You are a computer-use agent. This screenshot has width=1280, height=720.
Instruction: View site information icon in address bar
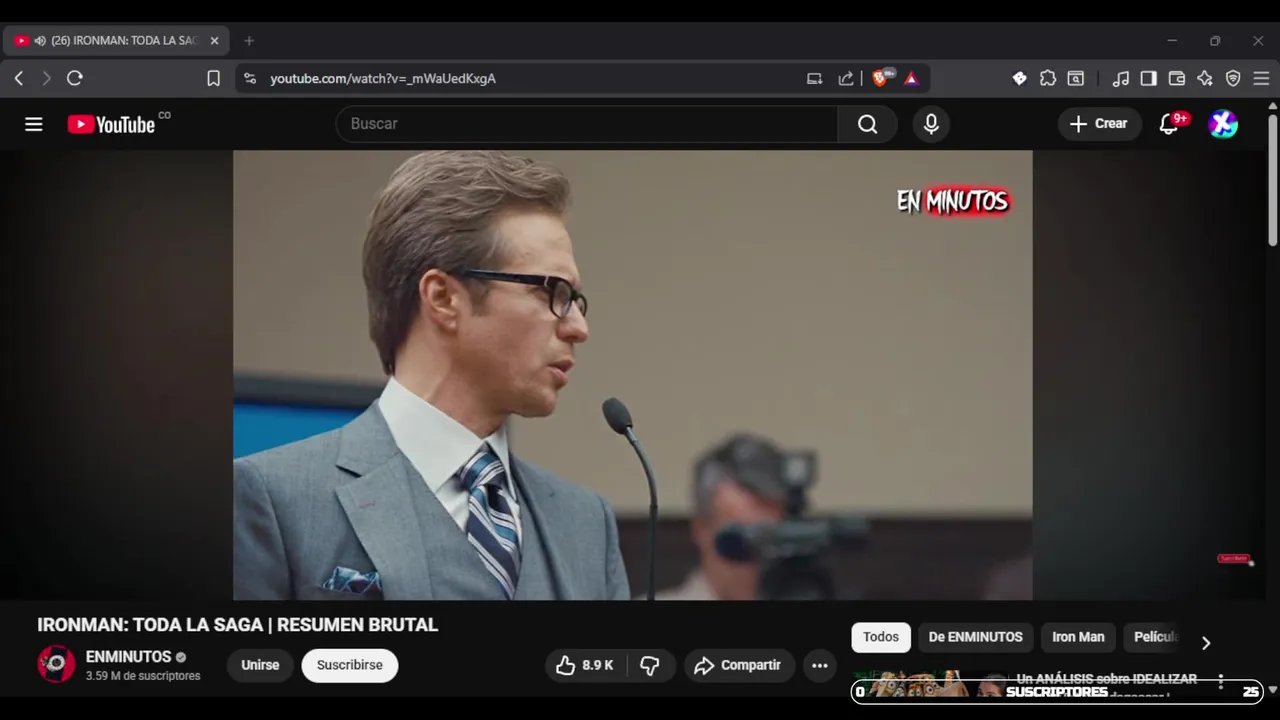pyautogui.click(x=250, y=78)
